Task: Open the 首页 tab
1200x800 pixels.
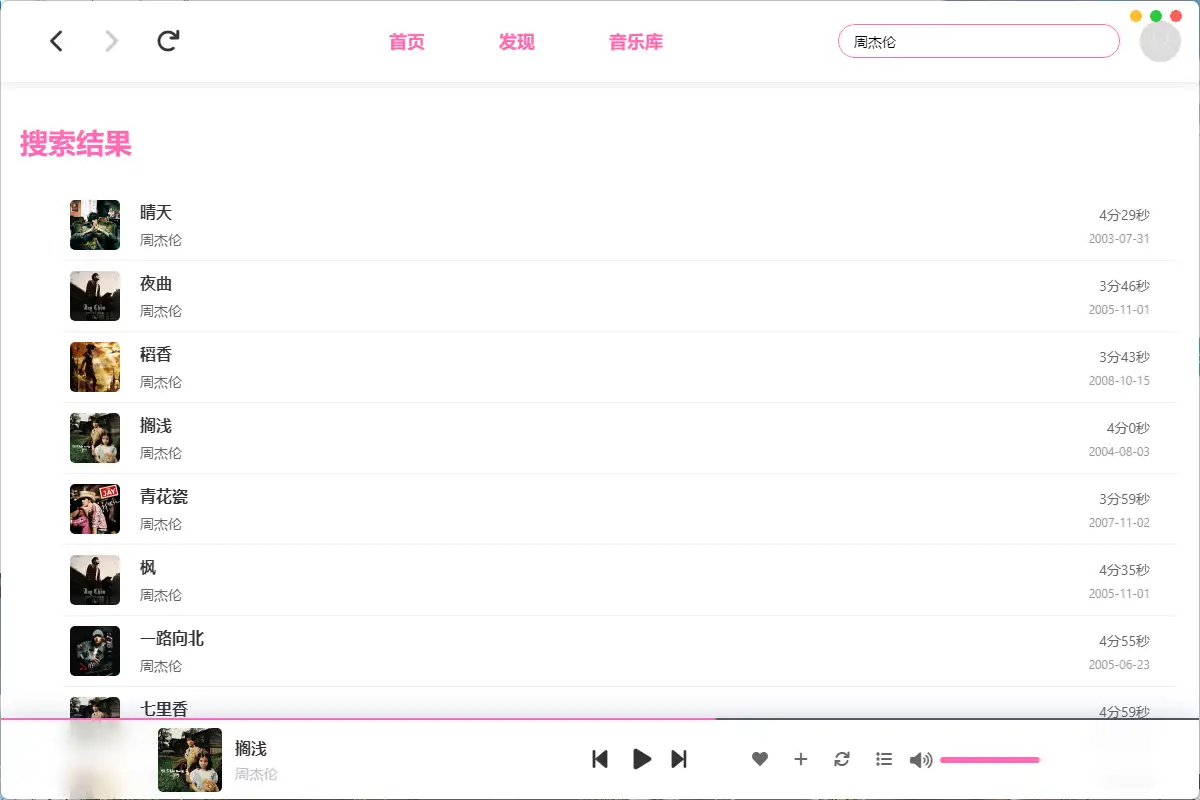Action: (x=407, y=42)
